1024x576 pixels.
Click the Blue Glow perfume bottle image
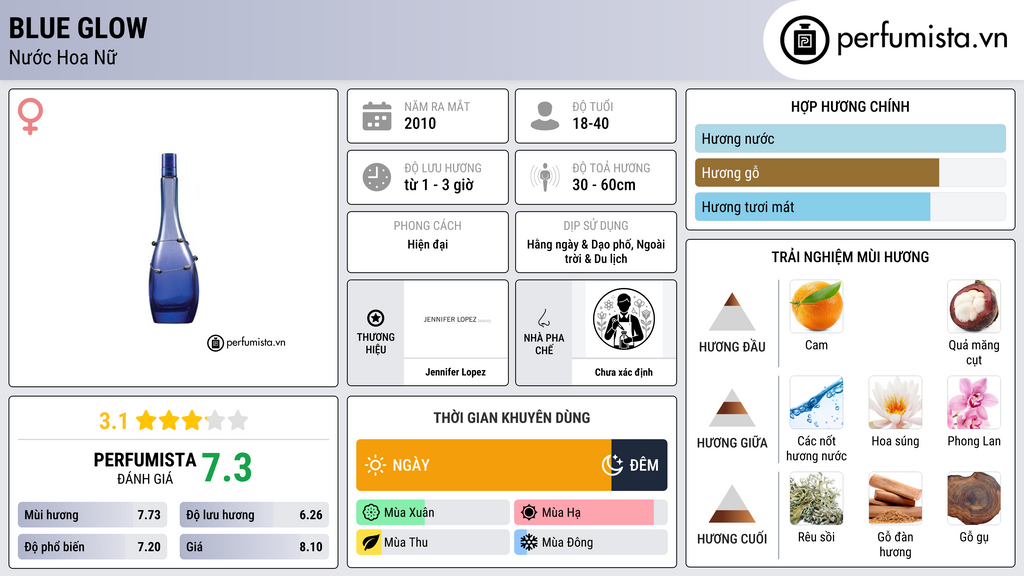pyautogui.click(x=173, y=238)
